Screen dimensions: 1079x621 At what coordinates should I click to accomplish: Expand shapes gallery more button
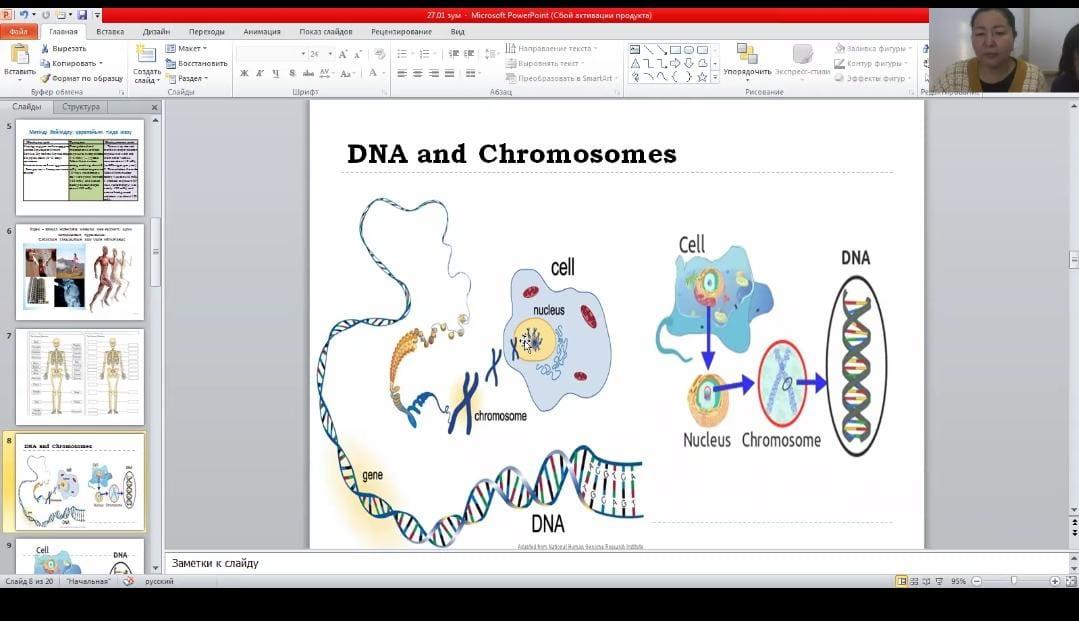click(x=716, y=78)
